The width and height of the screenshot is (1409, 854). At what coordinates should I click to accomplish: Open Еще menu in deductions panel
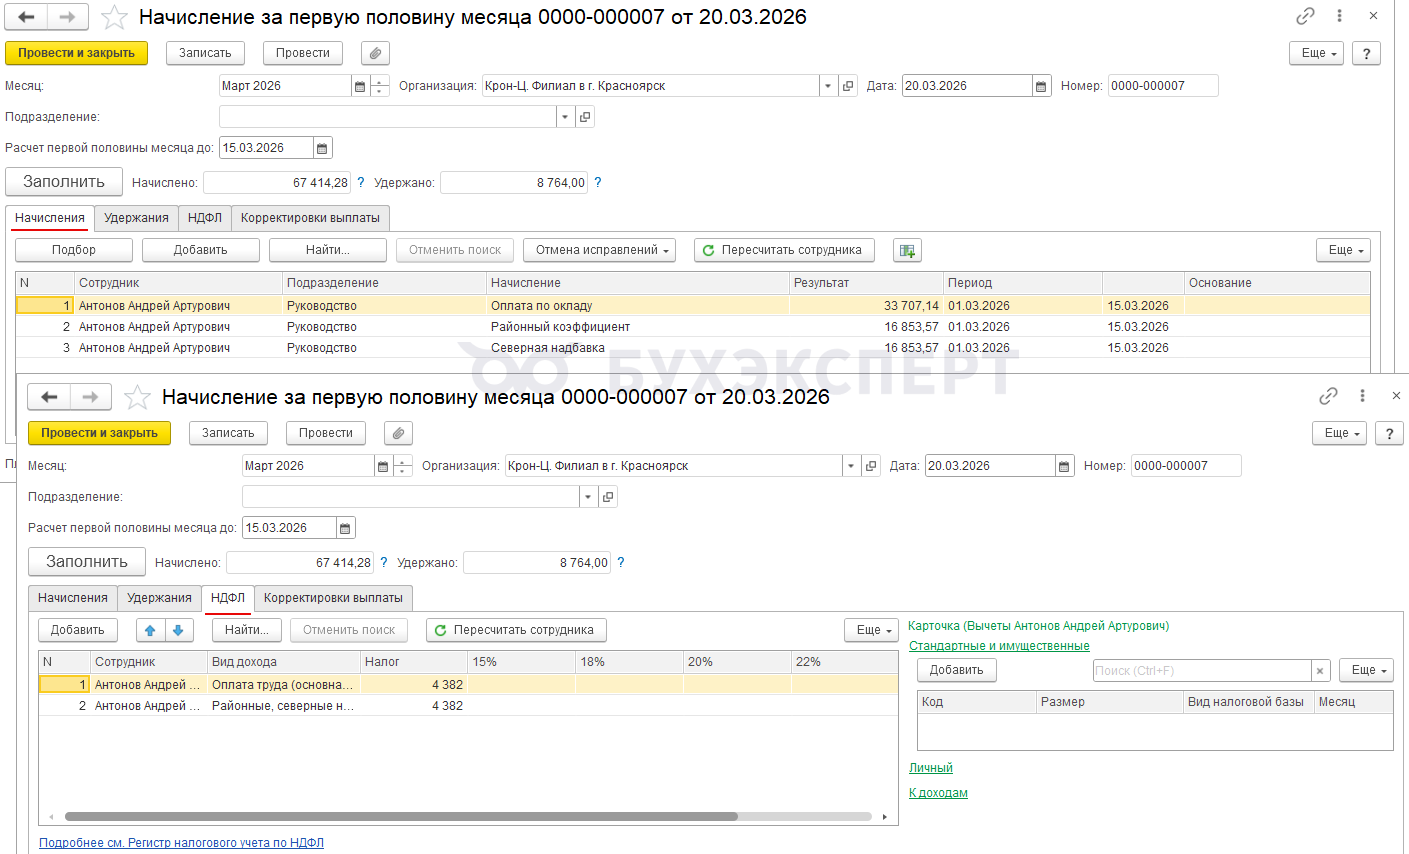(1366, 670)
